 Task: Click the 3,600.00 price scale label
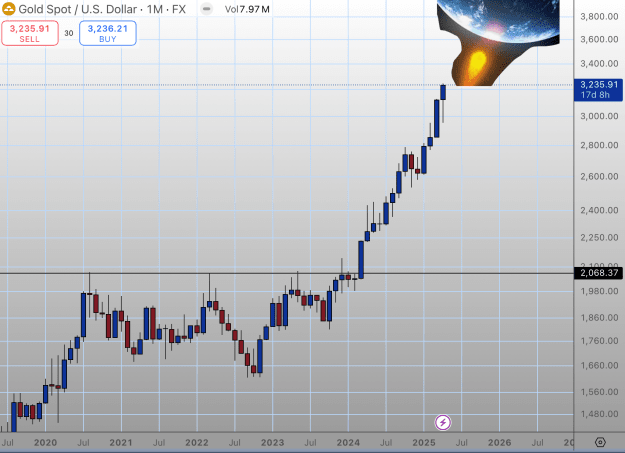pyautogui.click(x=599, y=39)
